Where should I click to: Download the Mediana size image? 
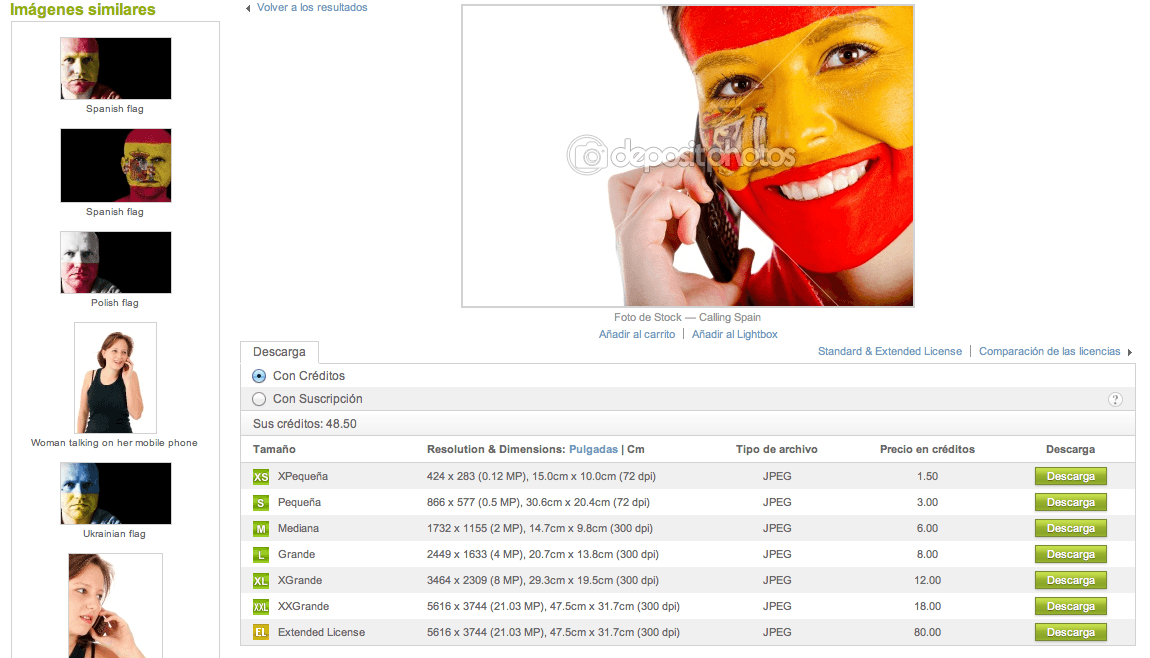1070,529
